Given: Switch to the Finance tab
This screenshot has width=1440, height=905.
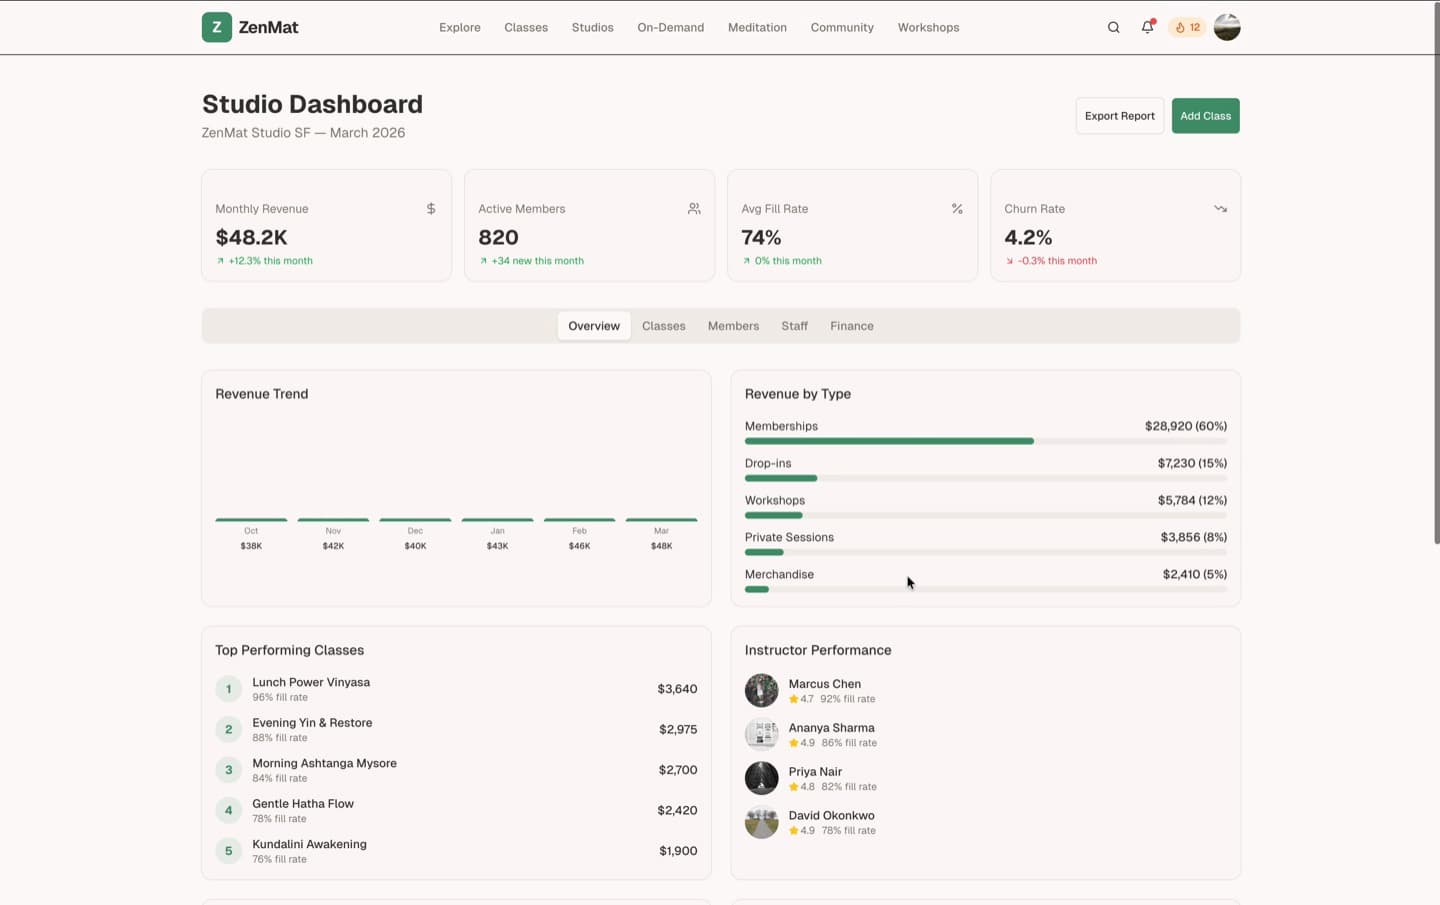Looking at the screenshot, I should click(852, 326).
